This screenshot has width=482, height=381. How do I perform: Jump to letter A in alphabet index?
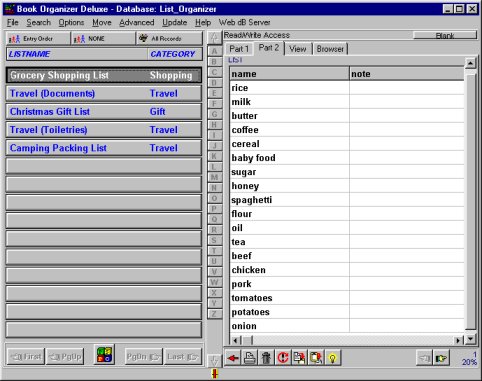pyautogui.click(x=214, y=51)
